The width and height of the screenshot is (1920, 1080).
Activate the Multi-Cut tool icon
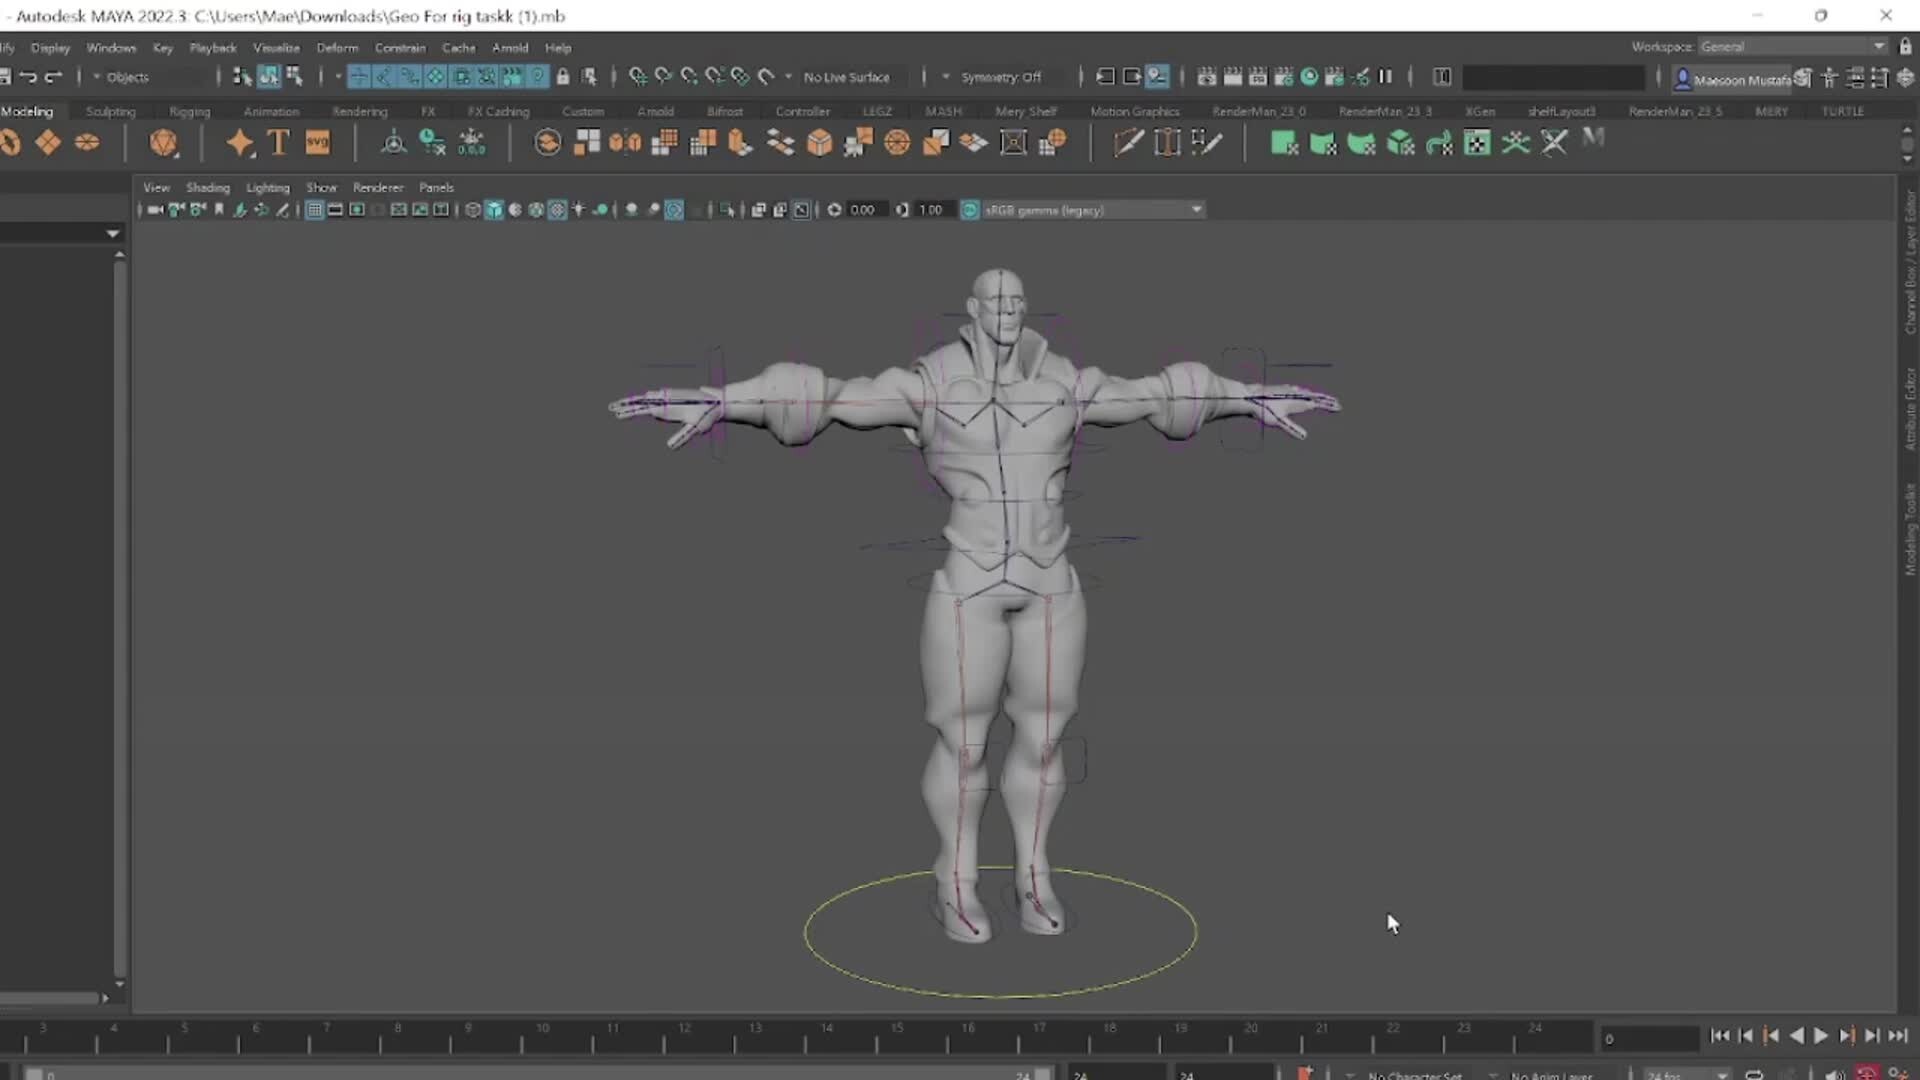click(1128, 143)
